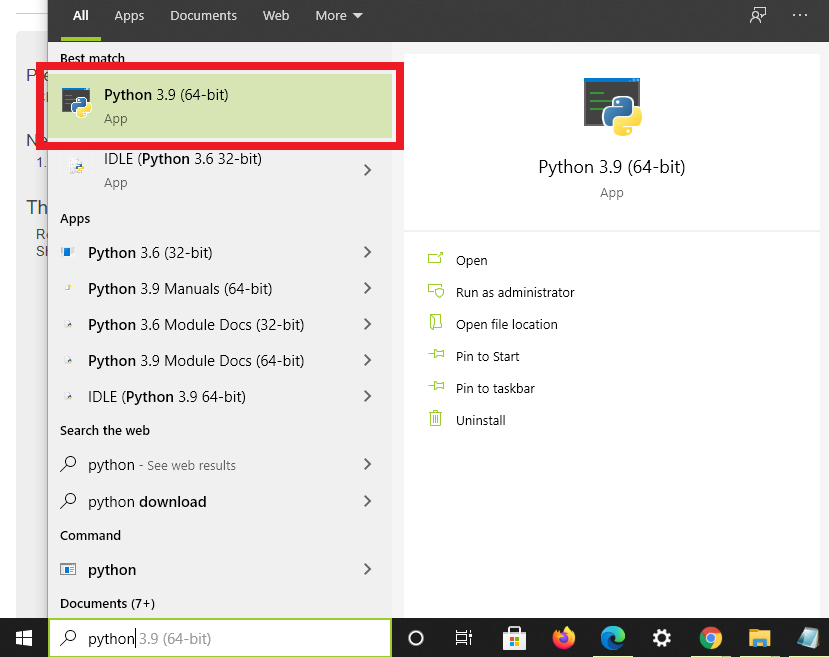829x657 pixels.
Task: Open the More filter dropdown
Action: tap(339, 15)
